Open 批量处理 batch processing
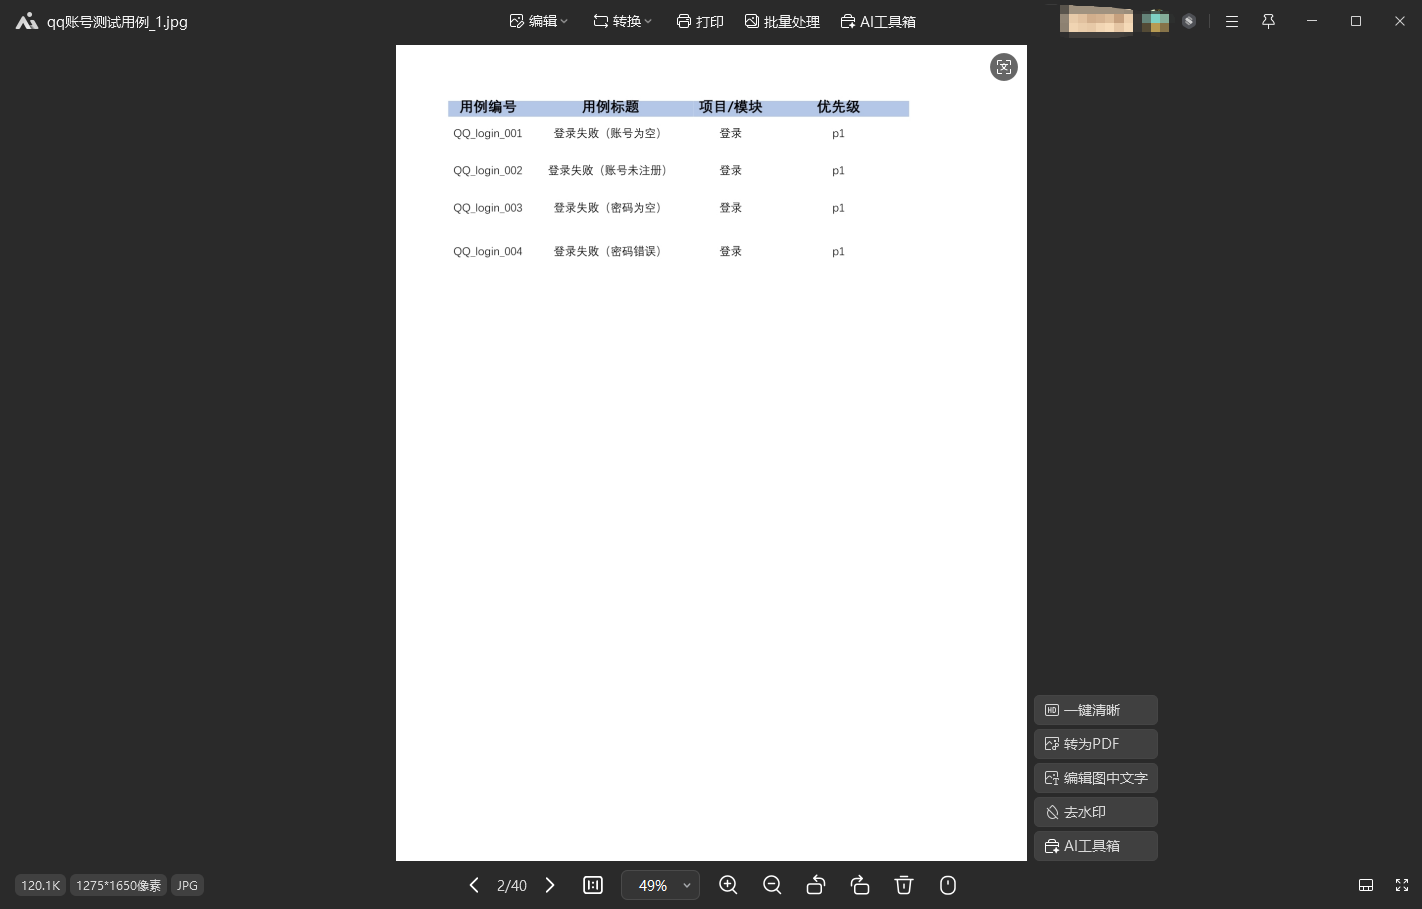This screenshot has height=909, width=1422. click(782, 20)
